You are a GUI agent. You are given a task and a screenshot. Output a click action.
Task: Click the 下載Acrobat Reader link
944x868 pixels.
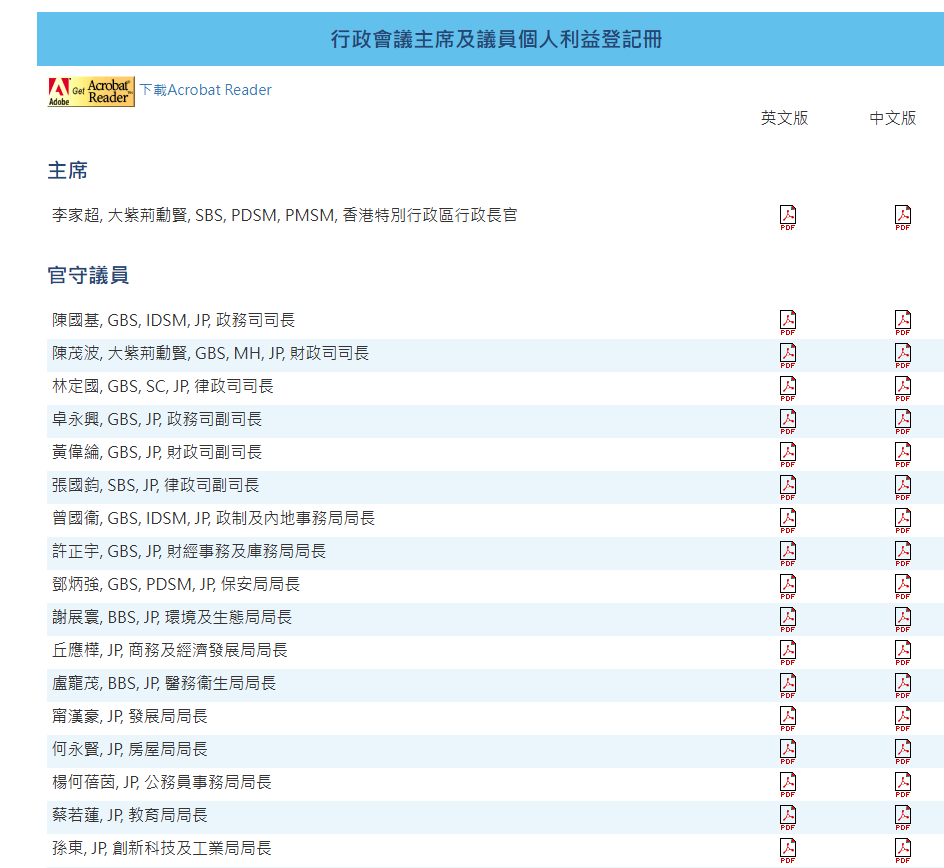tap(205, 90)
